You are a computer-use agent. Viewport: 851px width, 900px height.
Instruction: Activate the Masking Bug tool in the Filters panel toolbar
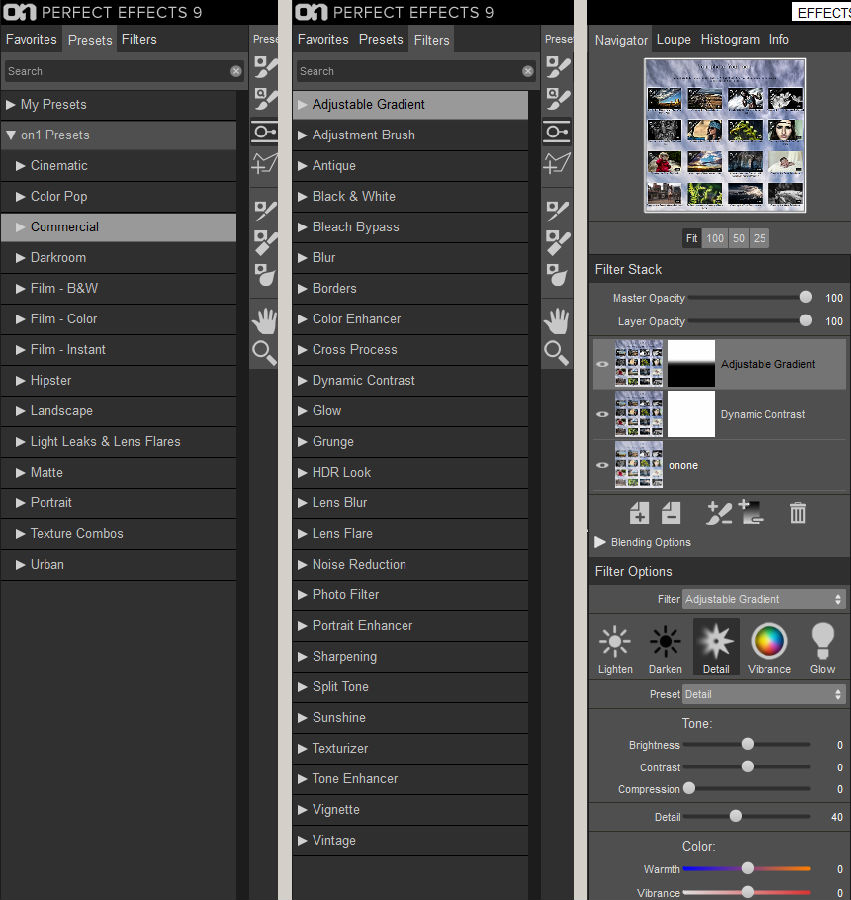pyautogui.click(x=557, y=132)
